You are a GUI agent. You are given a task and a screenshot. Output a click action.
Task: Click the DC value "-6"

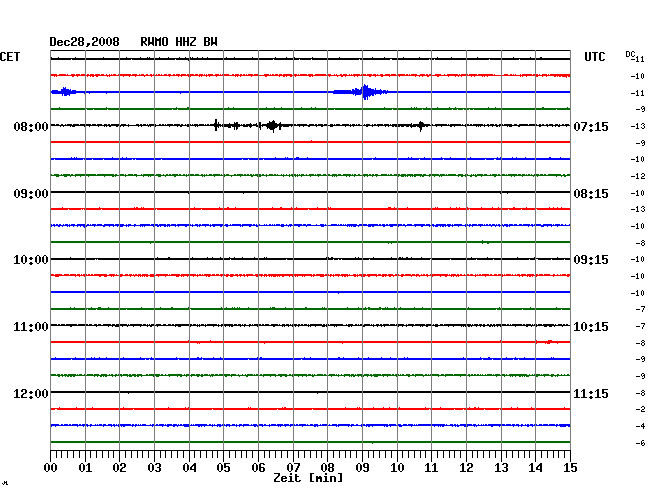pos(640,443)
